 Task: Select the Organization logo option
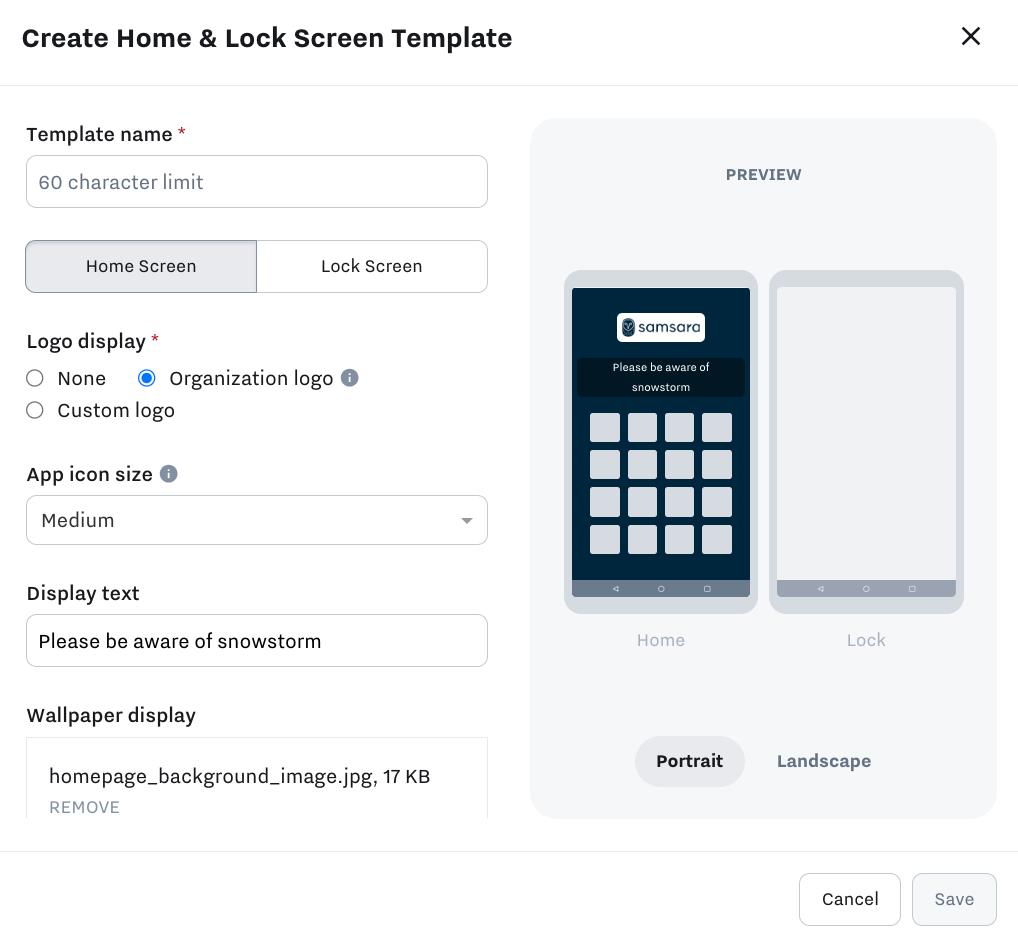[146, 378]
